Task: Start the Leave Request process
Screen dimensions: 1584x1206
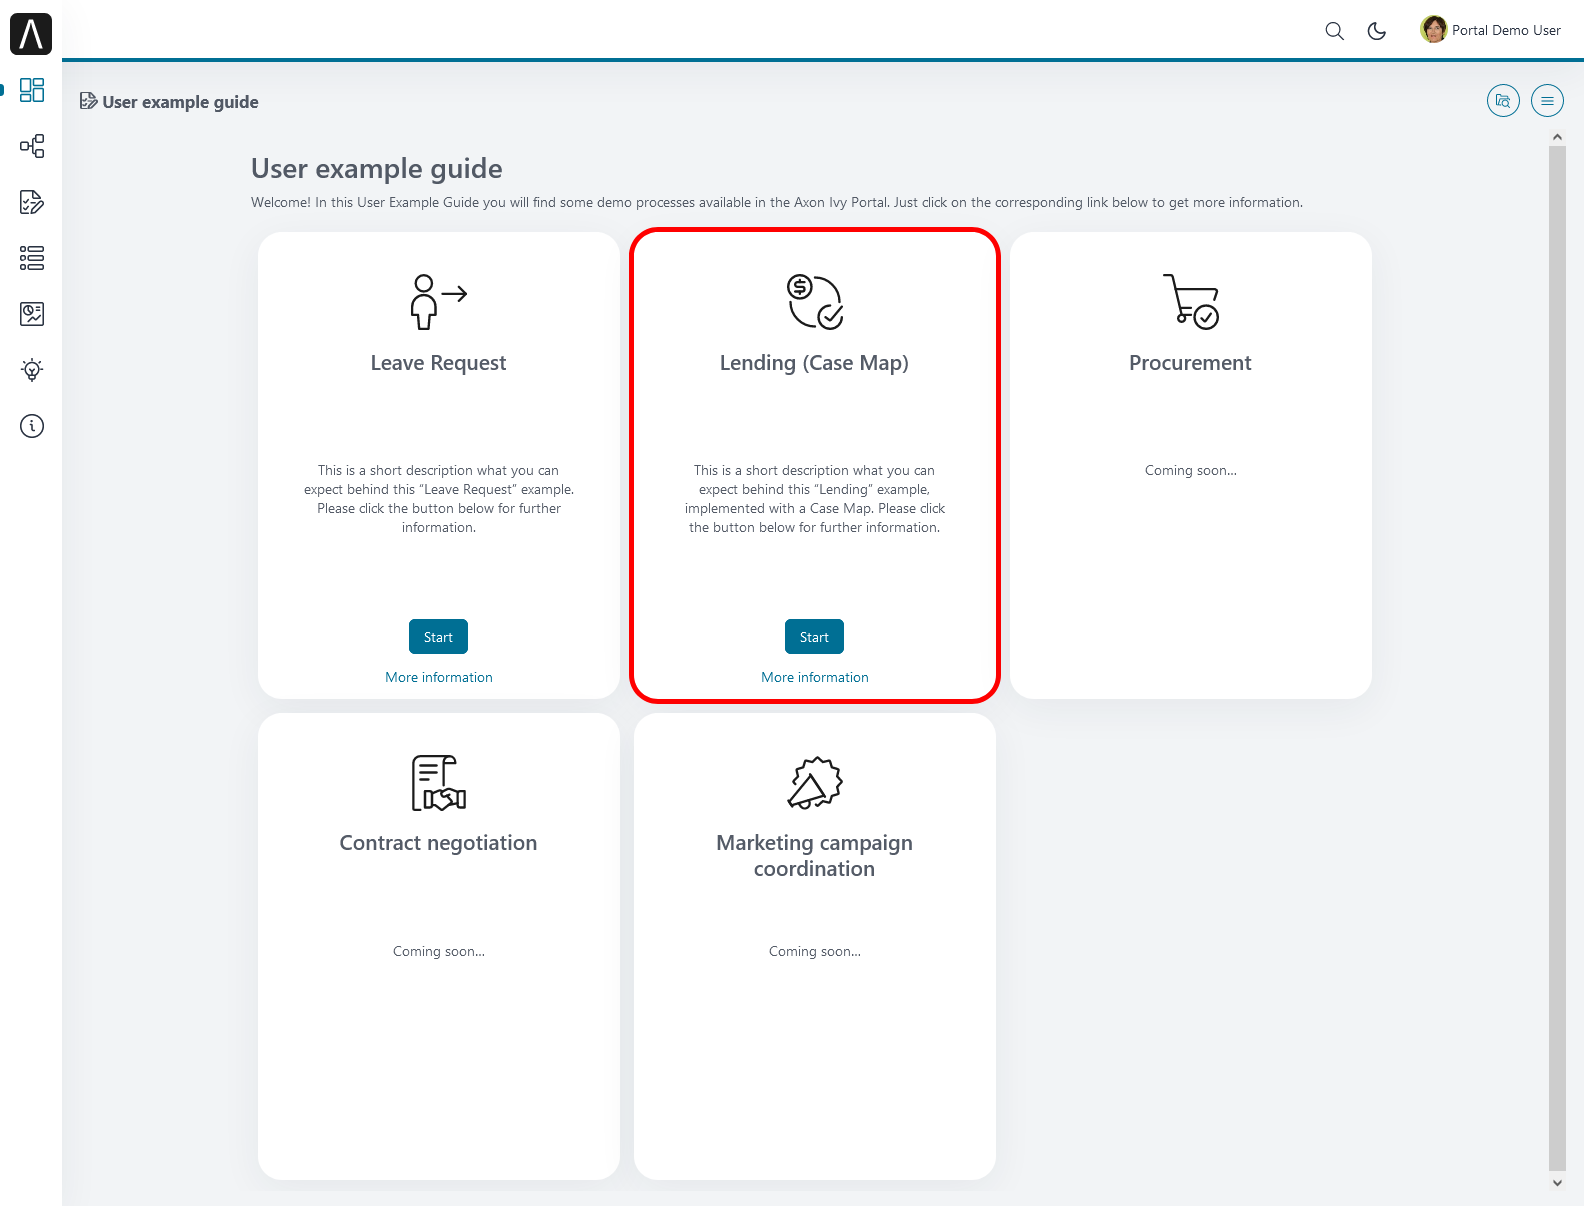Action: tap(438, 637)
